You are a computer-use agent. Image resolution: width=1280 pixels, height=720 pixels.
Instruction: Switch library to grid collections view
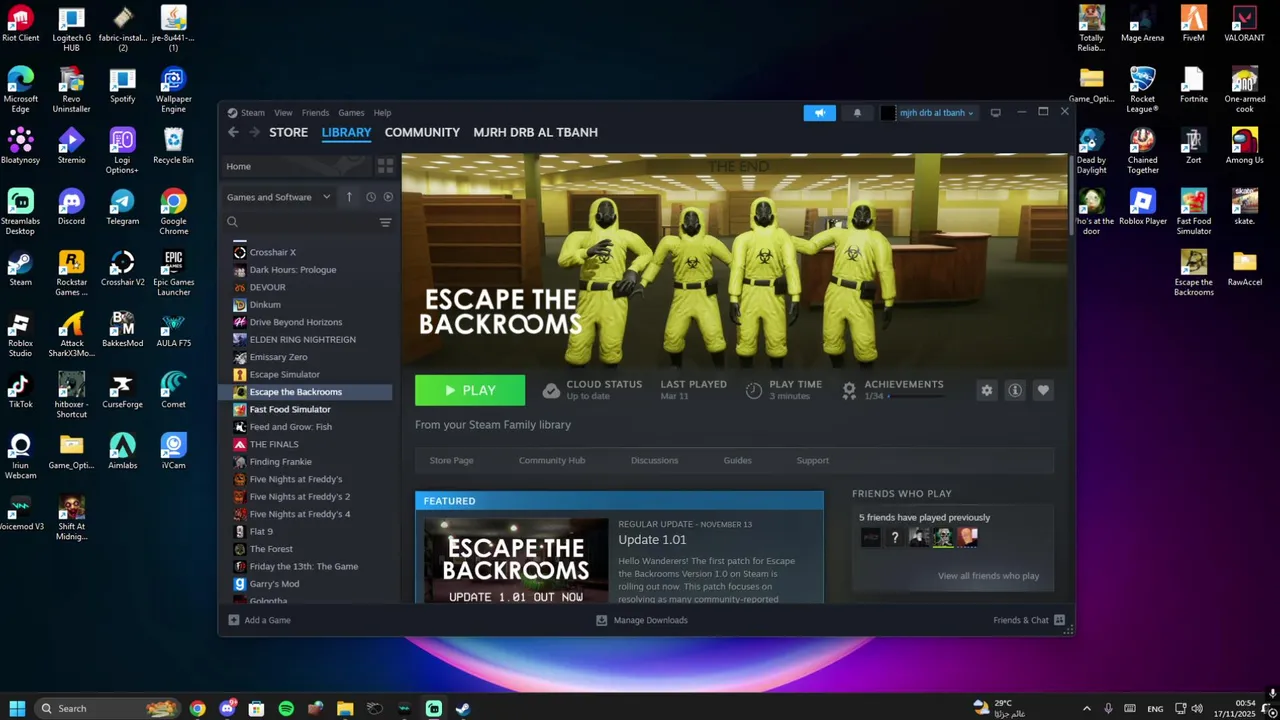pyautogui.click(x=385, y=166)
